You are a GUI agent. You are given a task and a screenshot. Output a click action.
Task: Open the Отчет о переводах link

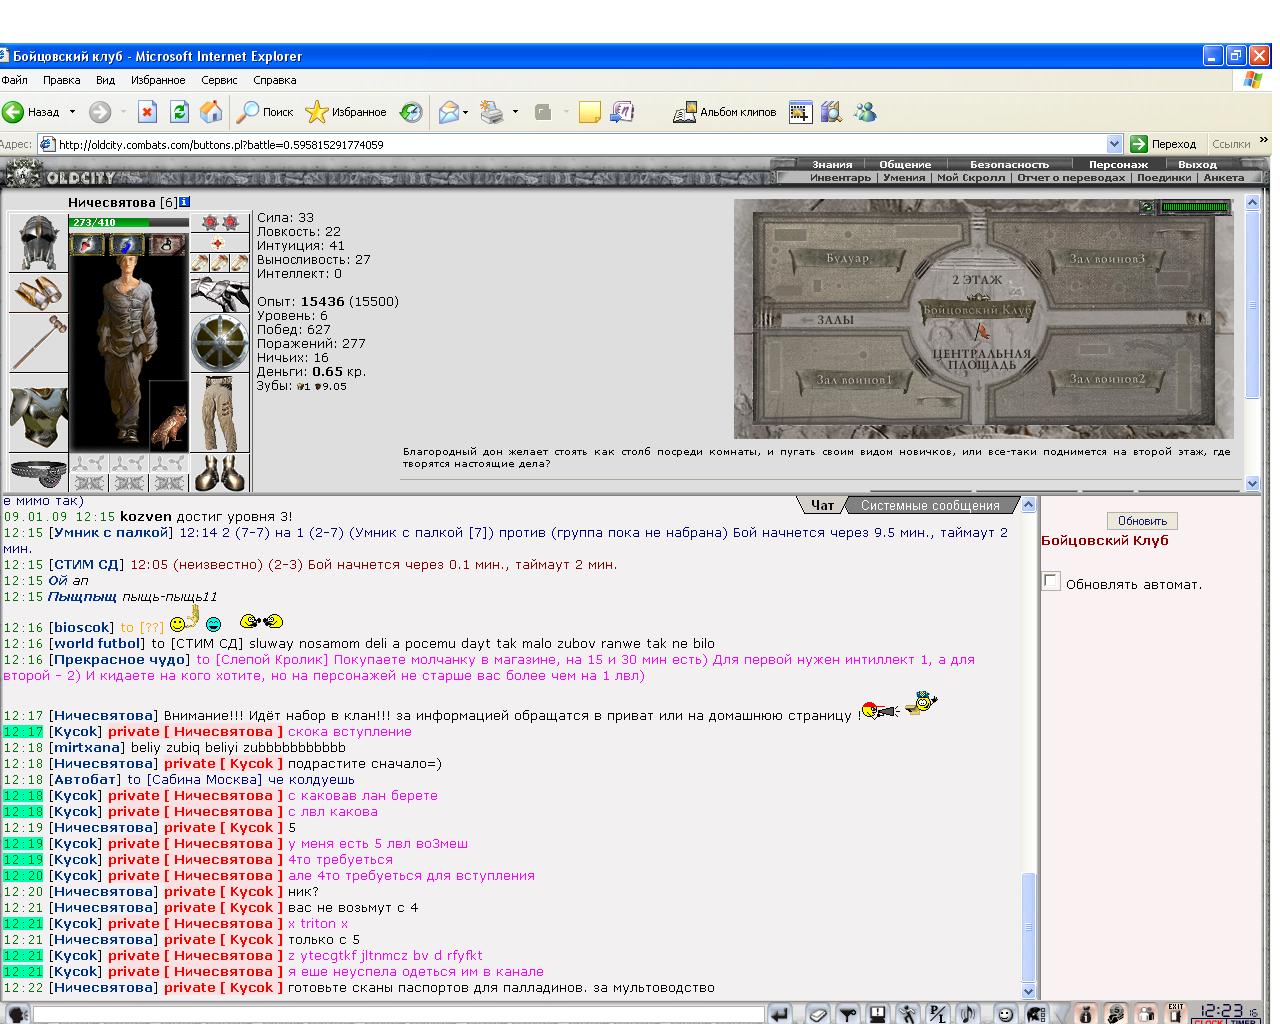click(1071, 177)
